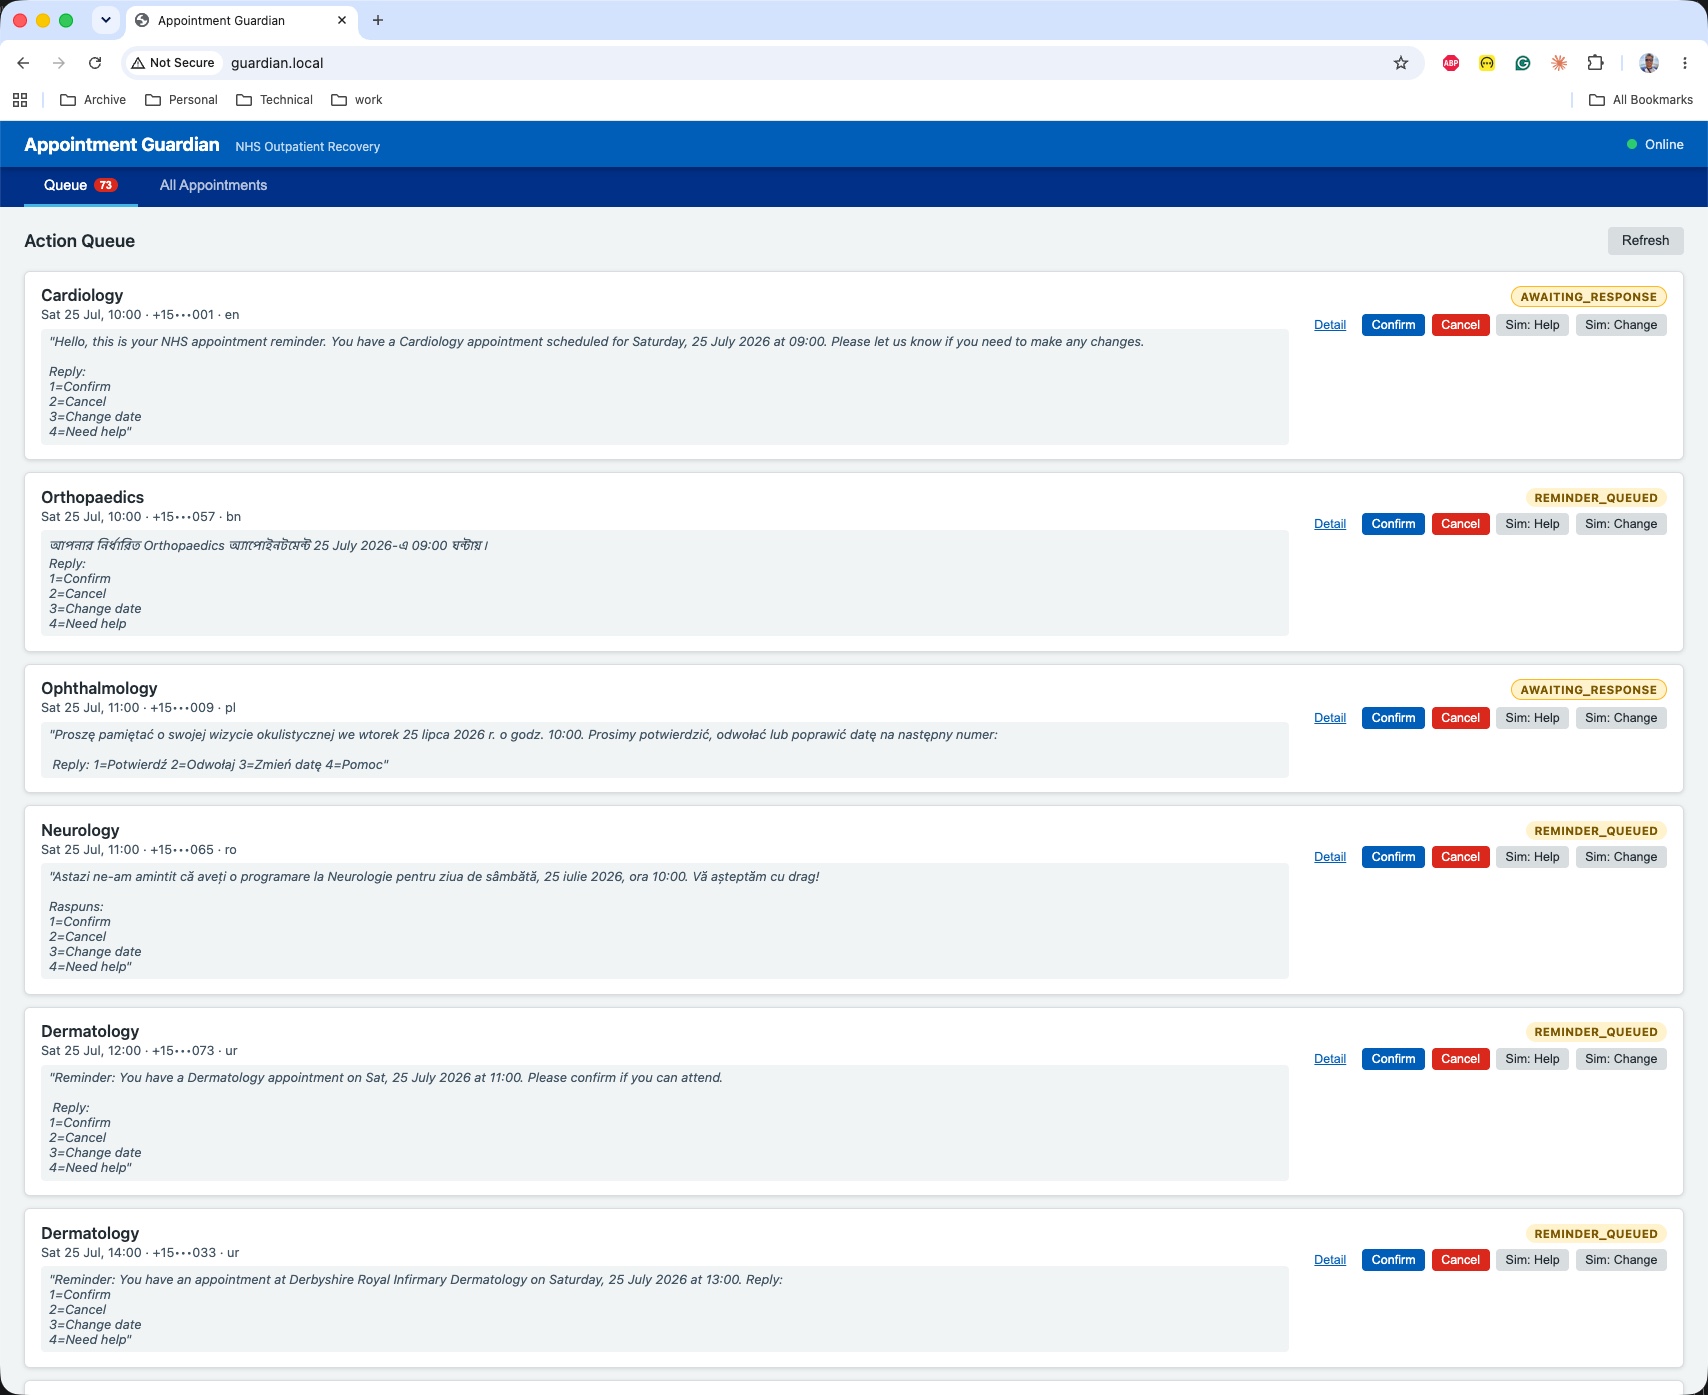Expand the tab search dropdown arrow
Viewport: 1708px width, 1395px height.
105,20
